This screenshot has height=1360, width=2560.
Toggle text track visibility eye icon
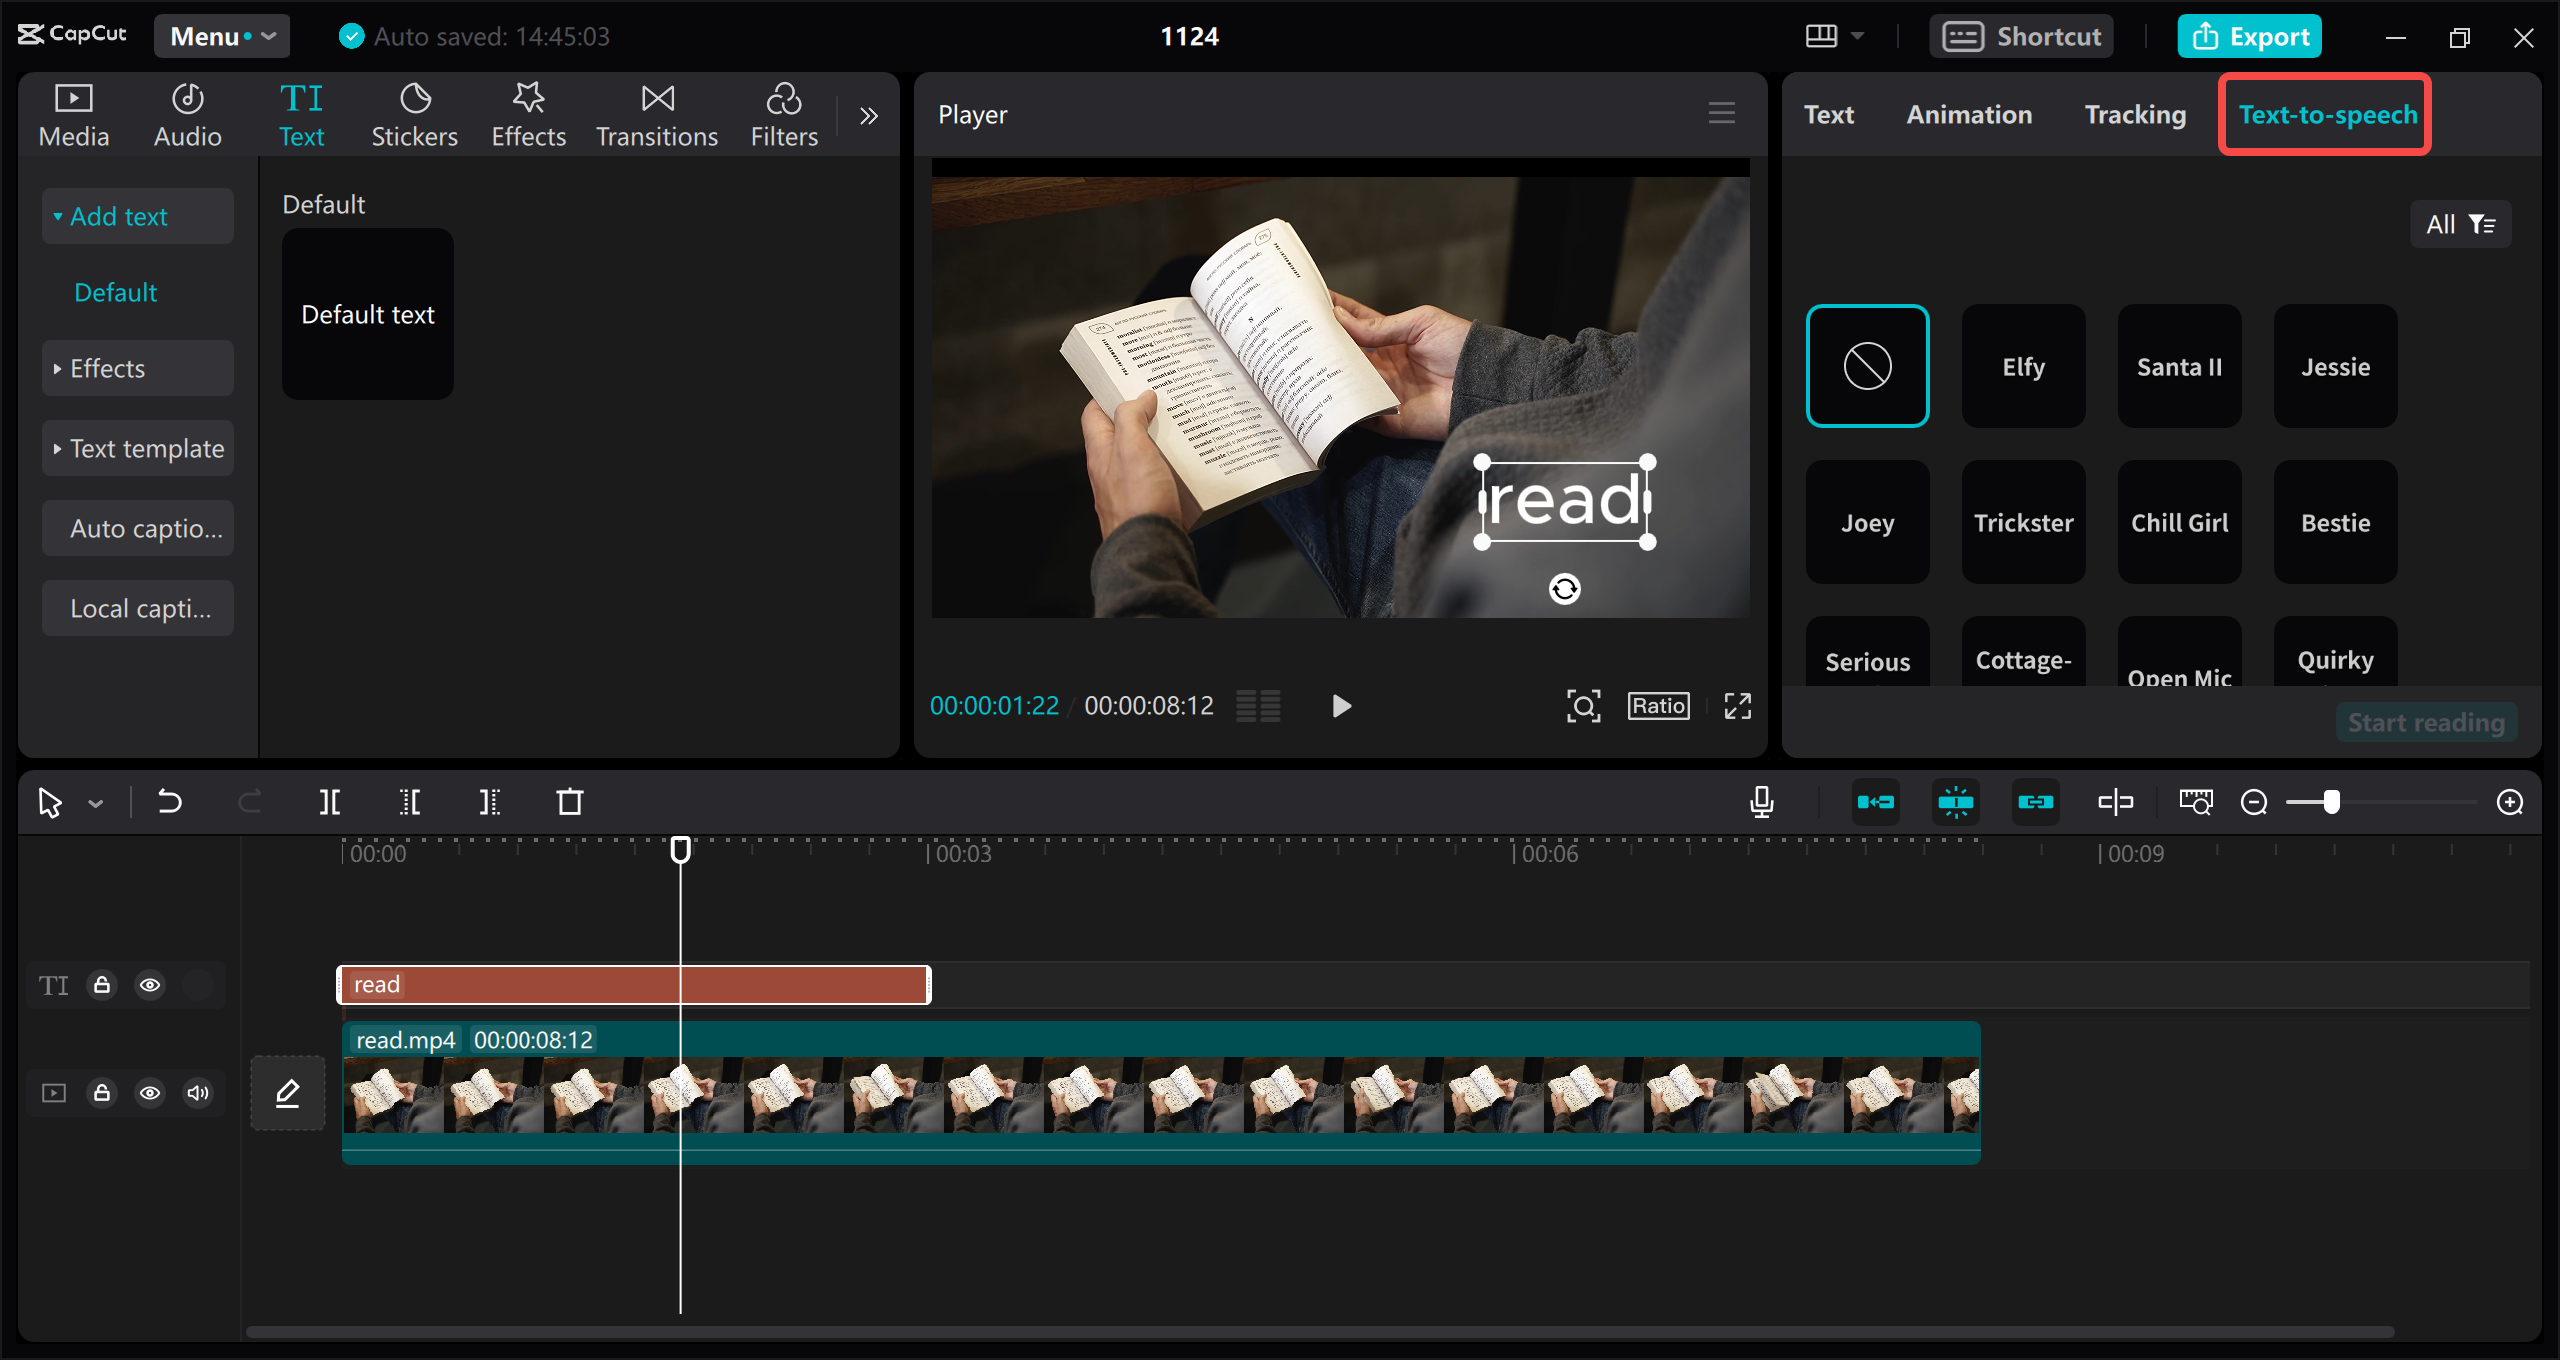pos(150,985)
